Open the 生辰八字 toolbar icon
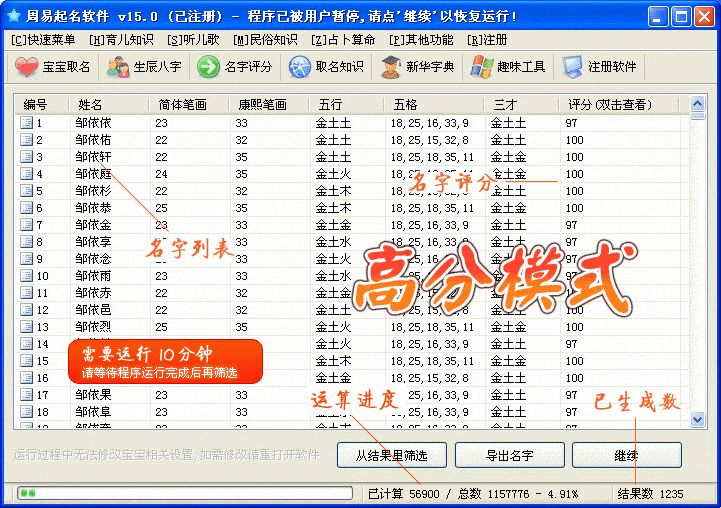The width and height of the screenshot is (721, 508). coord(118,67)
